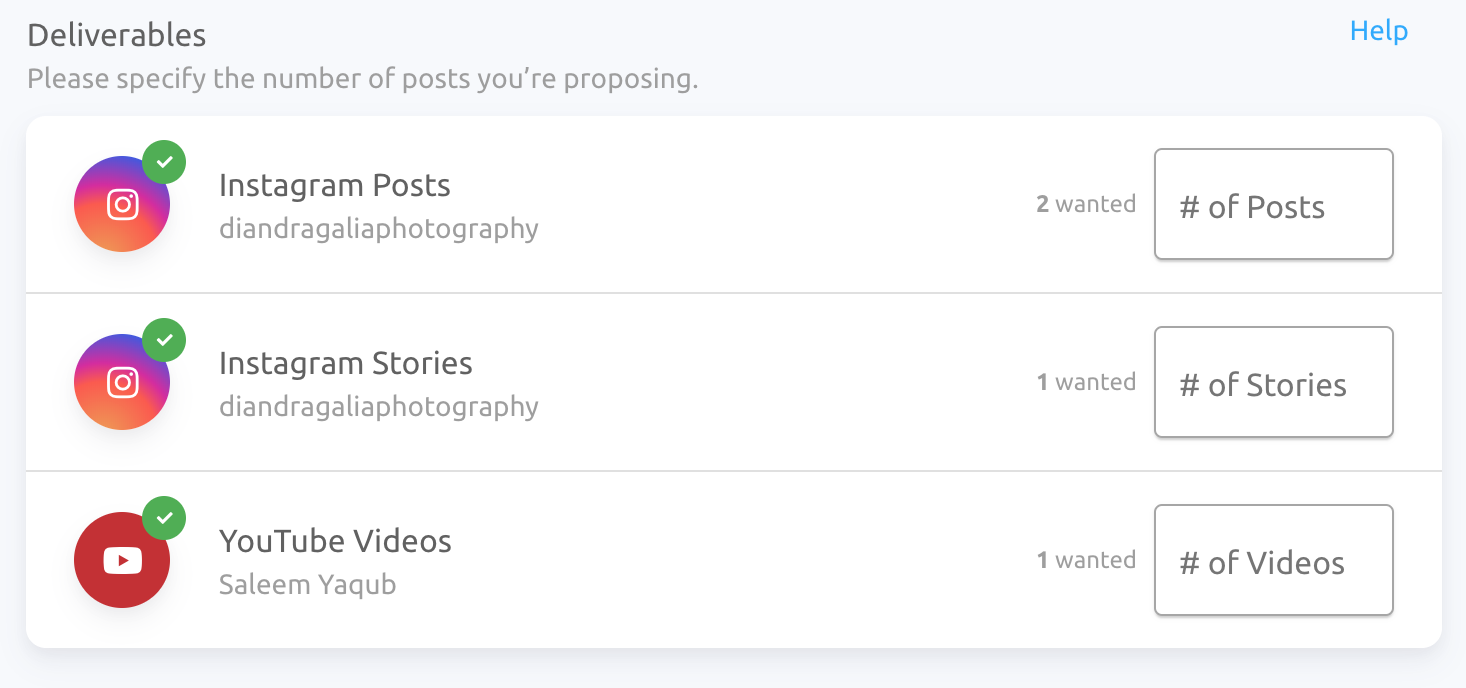Click diandragaliaphotography under Instagram Stories
This screenshot has width=1466, height=688.
[379, 407]
